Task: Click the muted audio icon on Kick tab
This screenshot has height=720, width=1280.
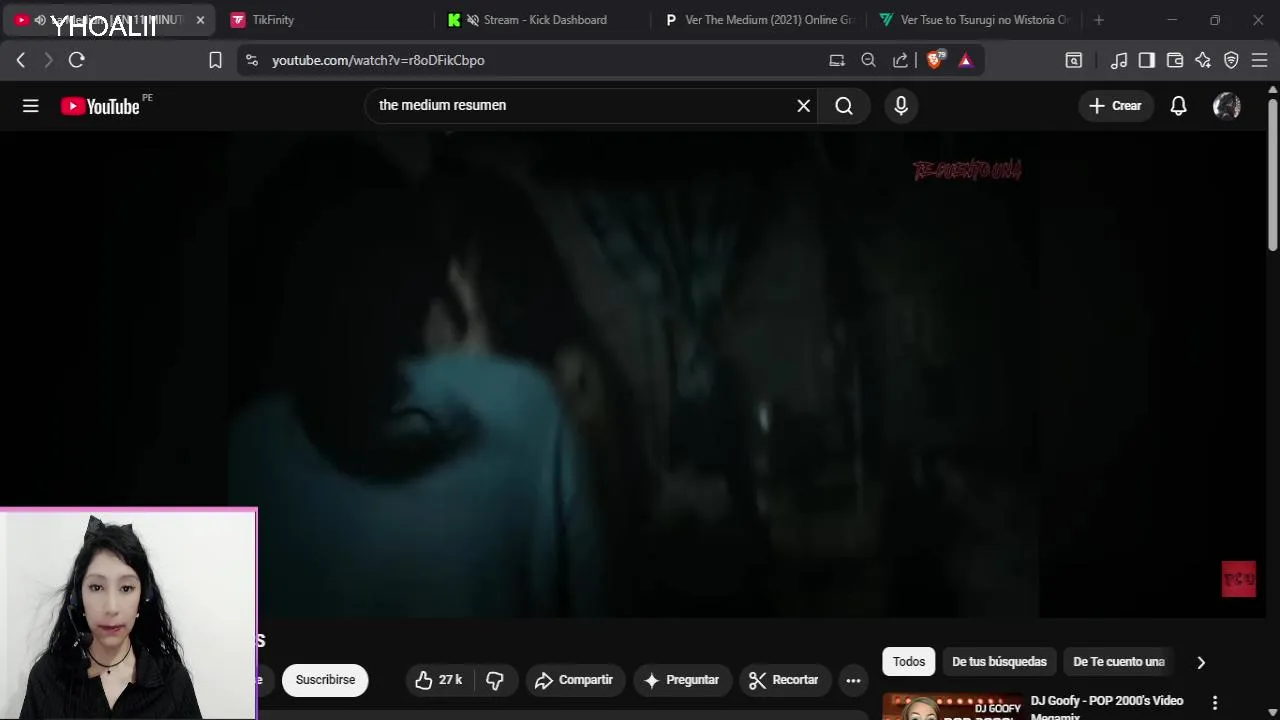Action: tap(473, 20)
